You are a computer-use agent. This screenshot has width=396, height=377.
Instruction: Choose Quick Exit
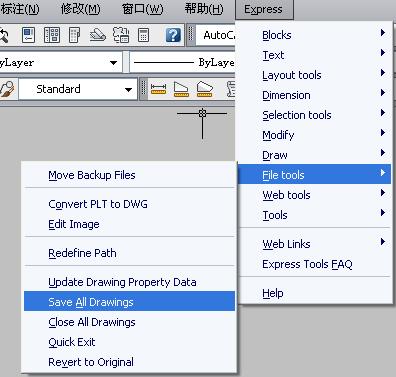129,342
